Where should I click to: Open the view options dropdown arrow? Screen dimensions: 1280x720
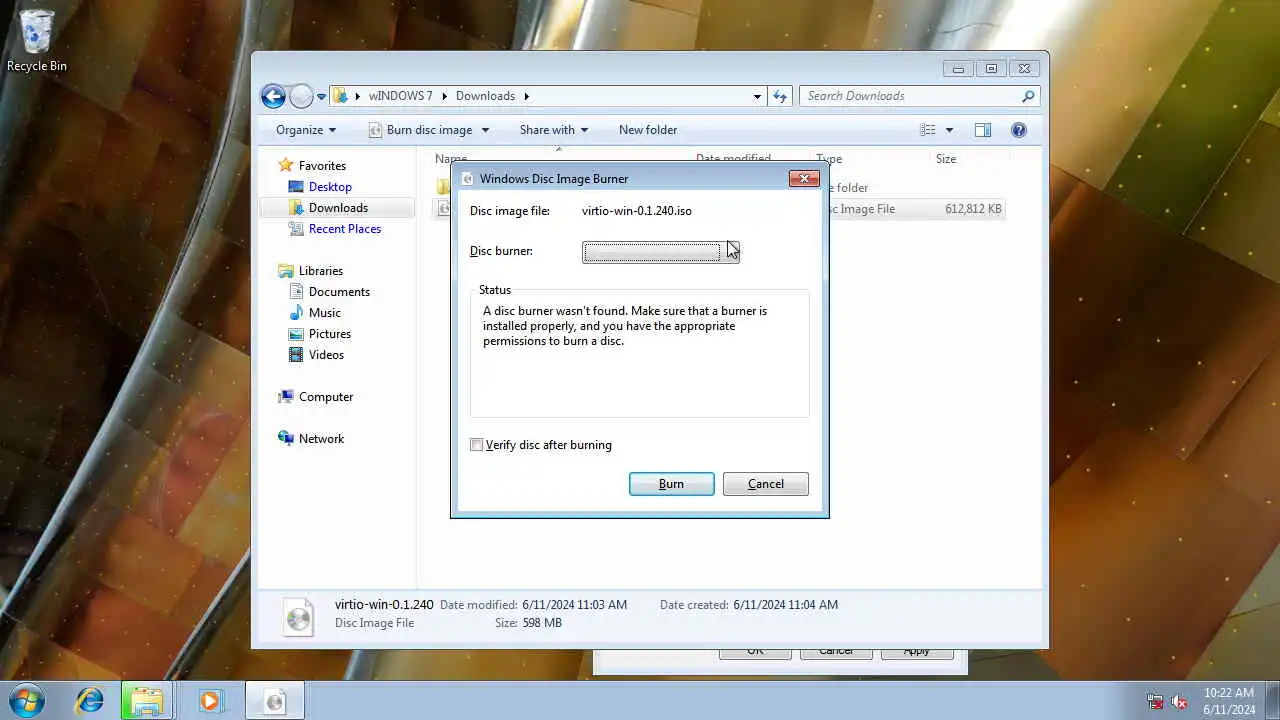click(x=949, y=130)
